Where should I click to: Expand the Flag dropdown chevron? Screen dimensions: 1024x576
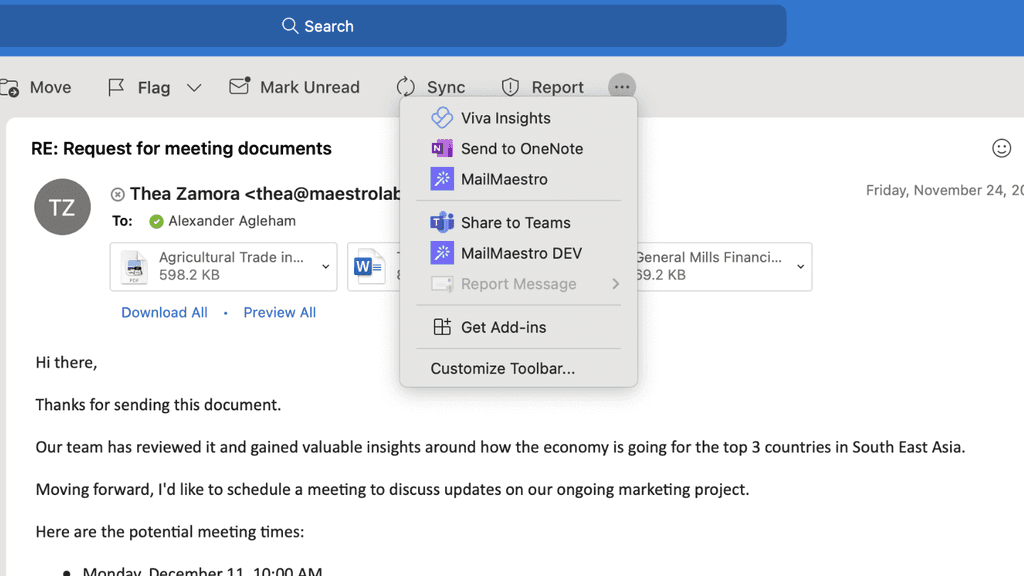(x=194, y=87)
